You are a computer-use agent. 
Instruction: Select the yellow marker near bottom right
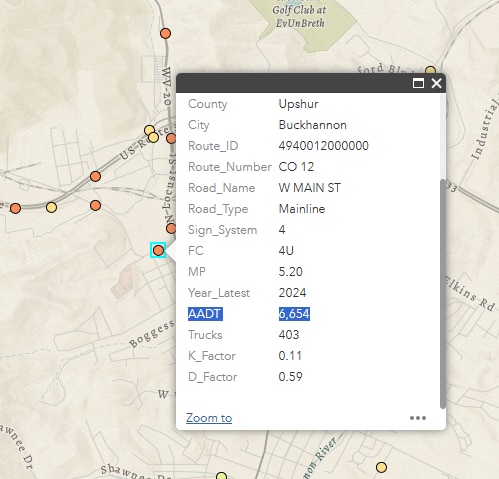pos(381,467)
